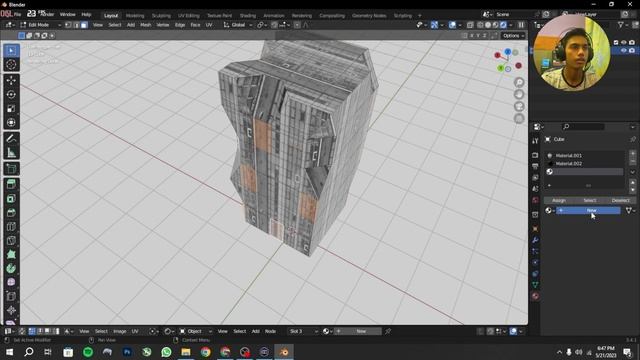Open the Scene selector dropdown
The height and width of the screenshot is (360, 640).
[487, 14]
